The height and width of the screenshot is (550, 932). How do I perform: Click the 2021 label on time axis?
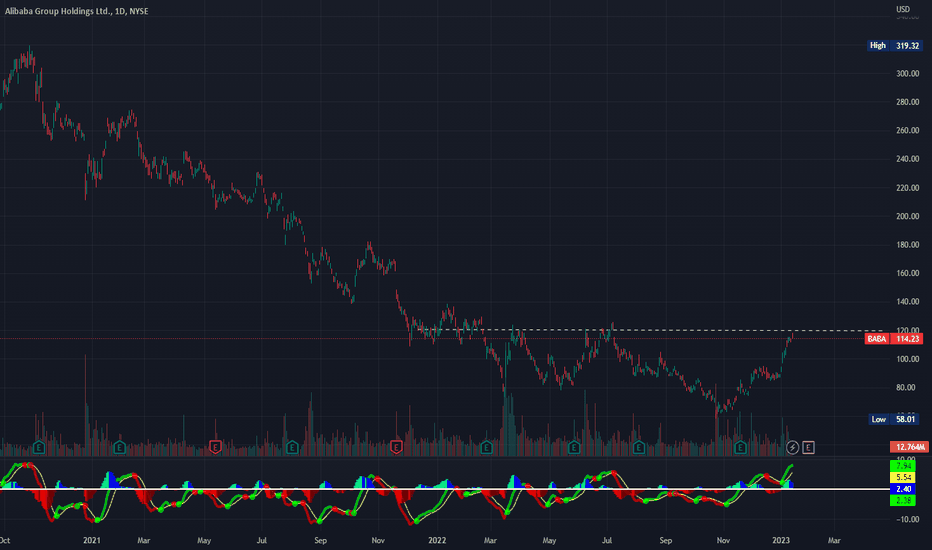(92, 540)
